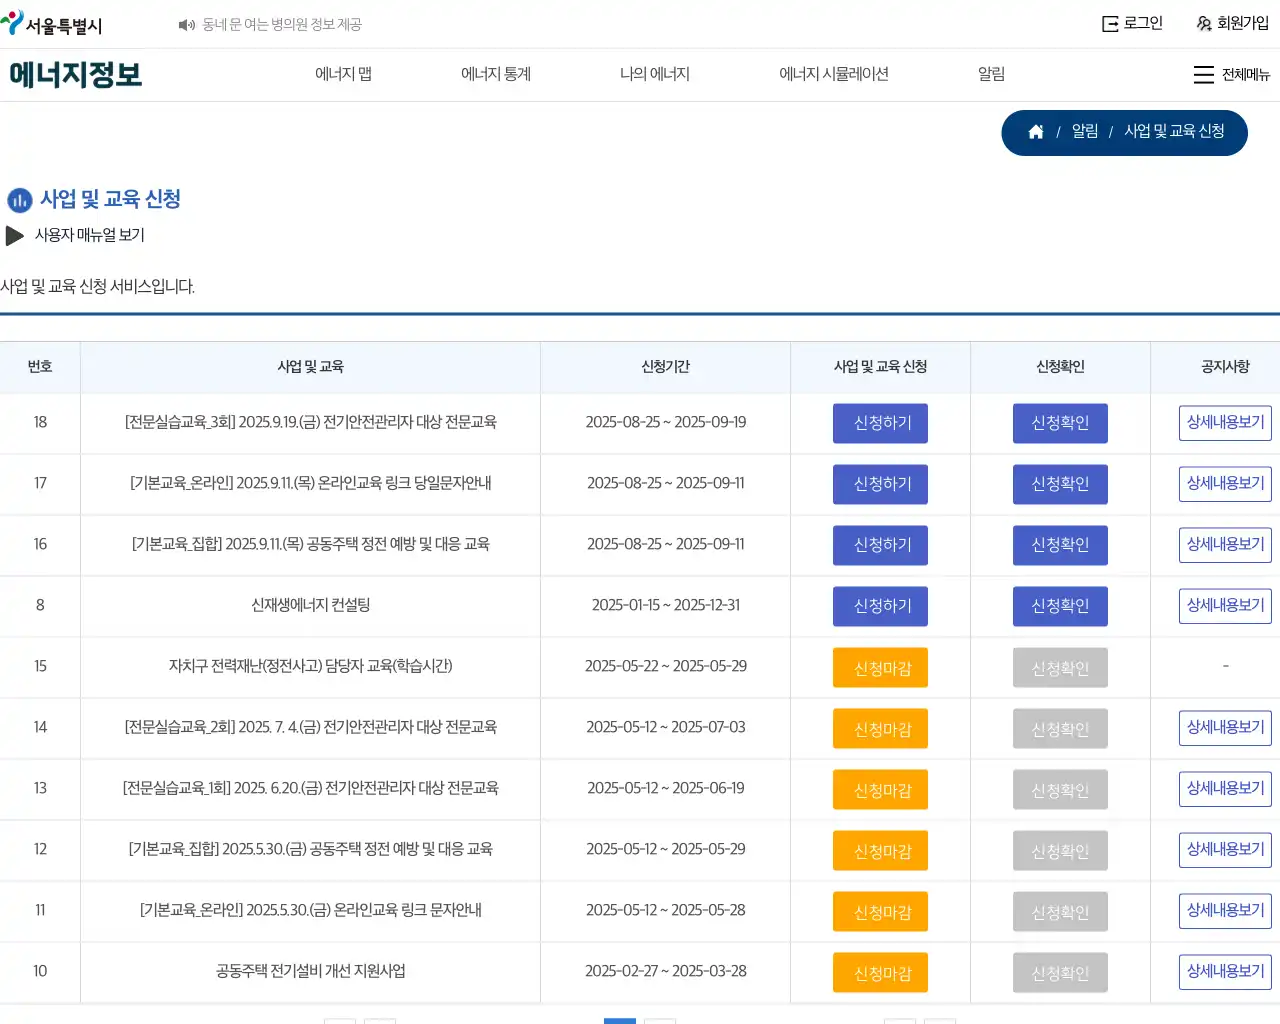Click the [기본교육_온라인] 2025.9.11.(목) title
The height and width of the screenshot is (1024, 1280).
click(310, 483)
